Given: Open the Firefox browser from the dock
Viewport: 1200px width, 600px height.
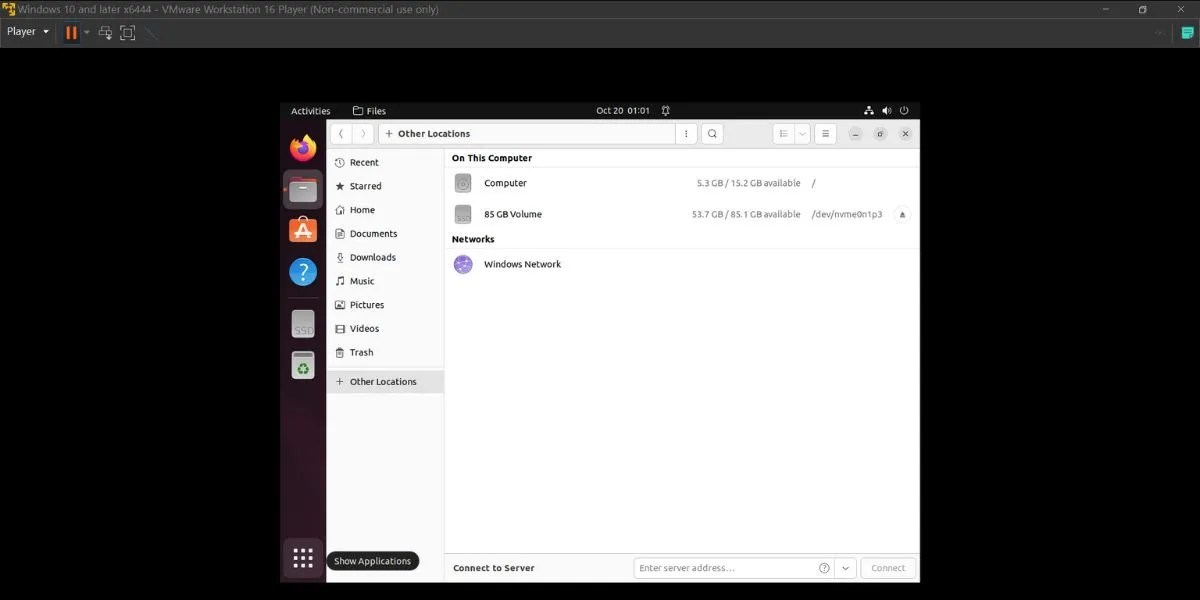Looking at the screenshot, I should [x=302, y=147].
